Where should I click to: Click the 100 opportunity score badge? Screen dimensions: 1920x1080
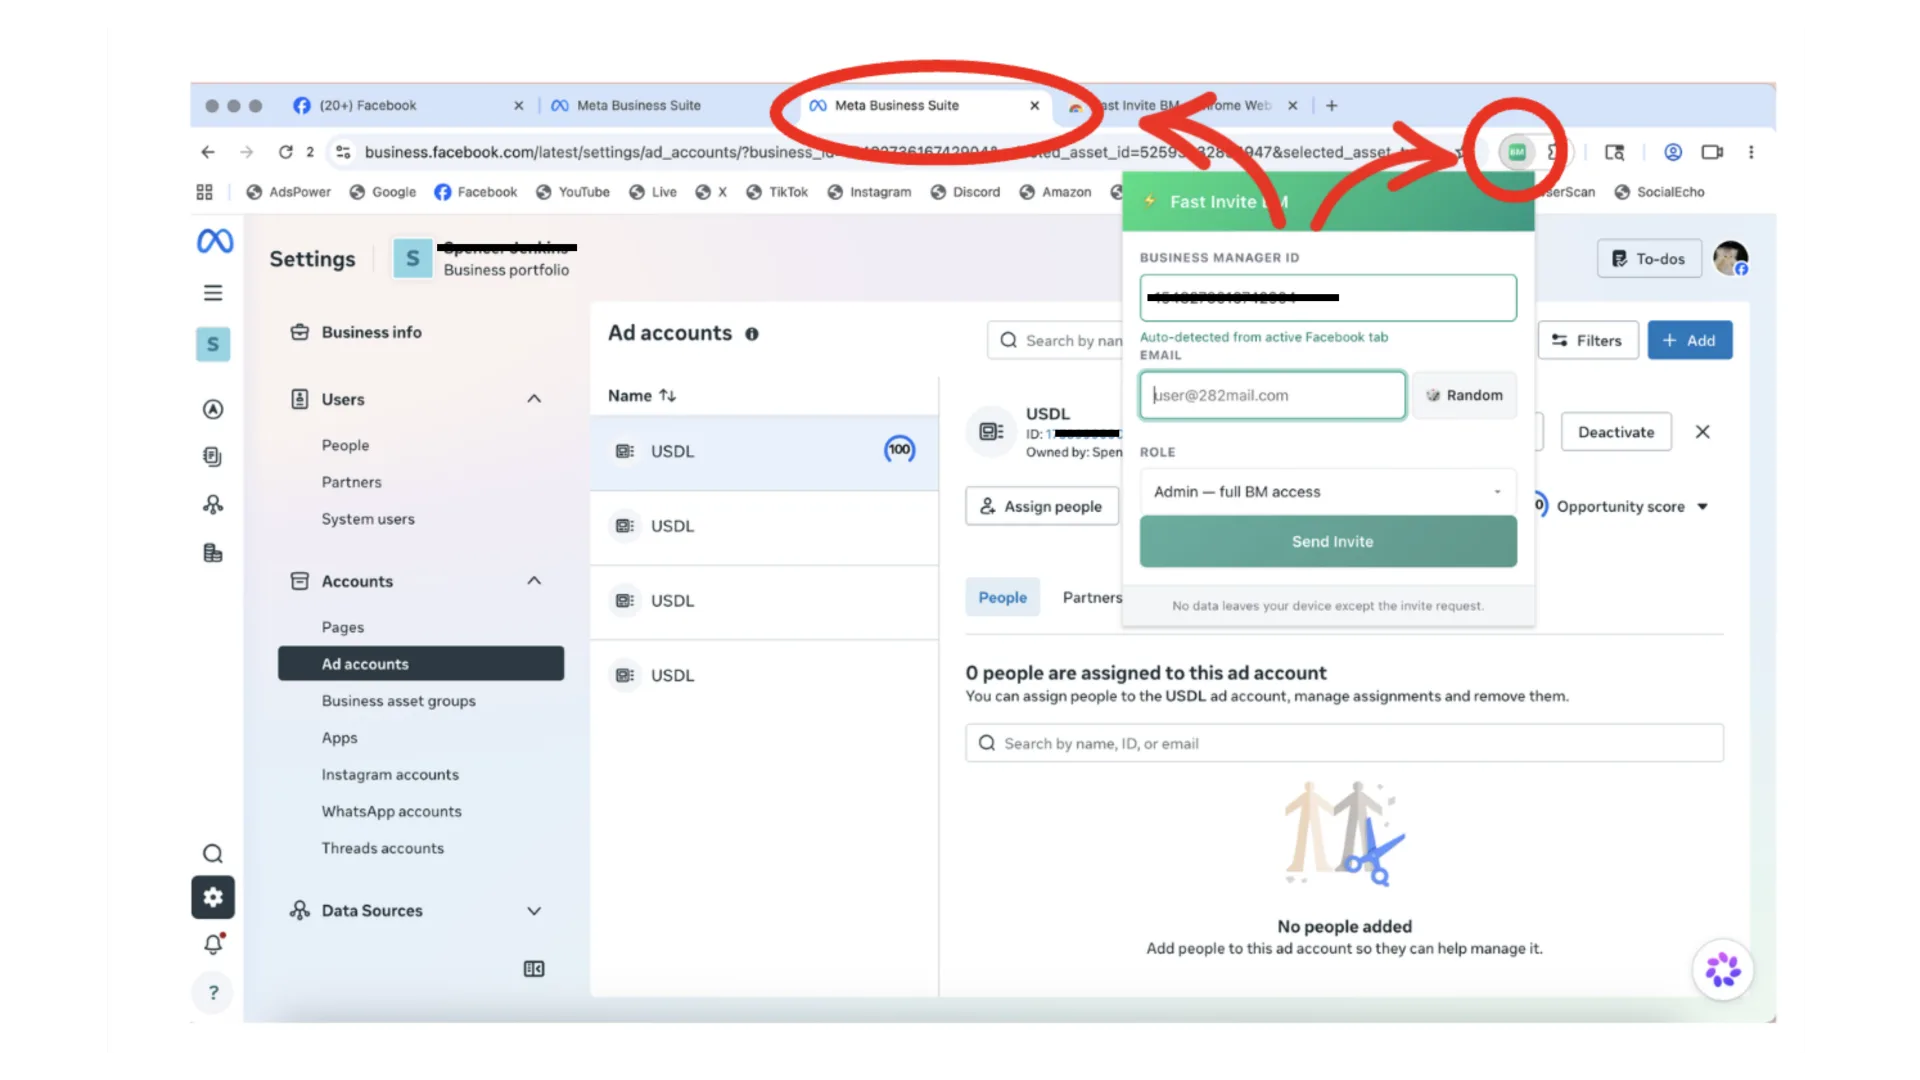[899, 450]
